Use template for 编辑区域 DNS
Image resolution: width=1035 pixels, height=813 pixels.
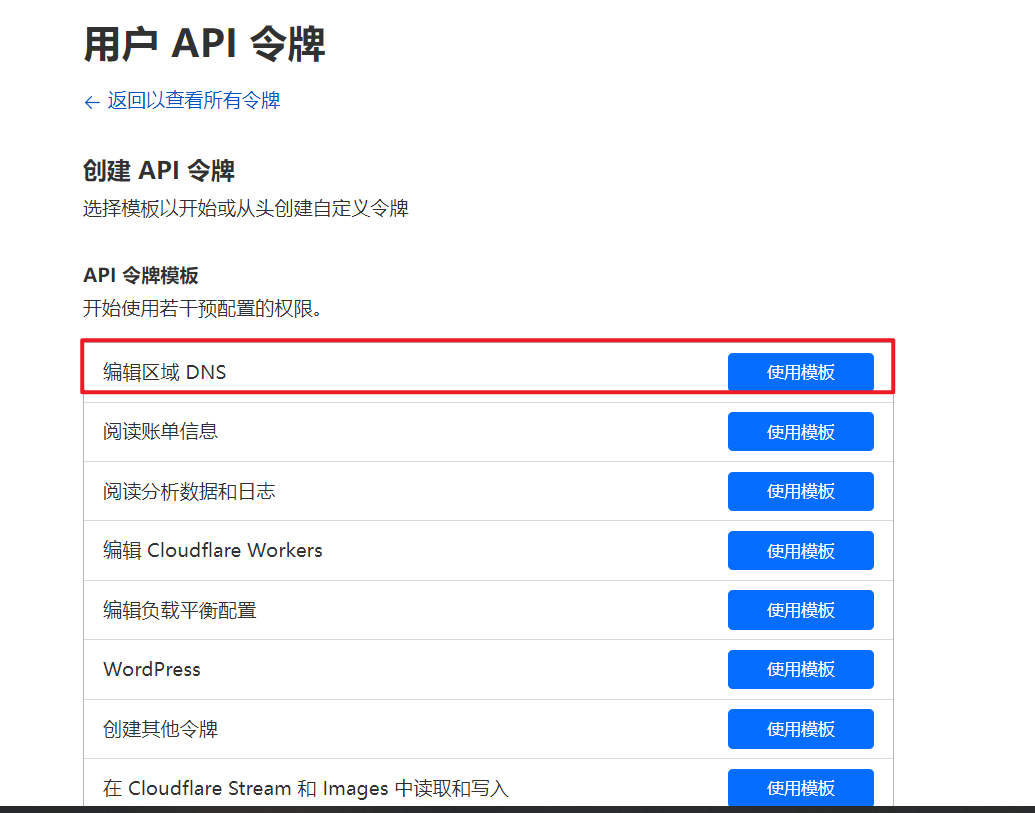tap(800, 372)
